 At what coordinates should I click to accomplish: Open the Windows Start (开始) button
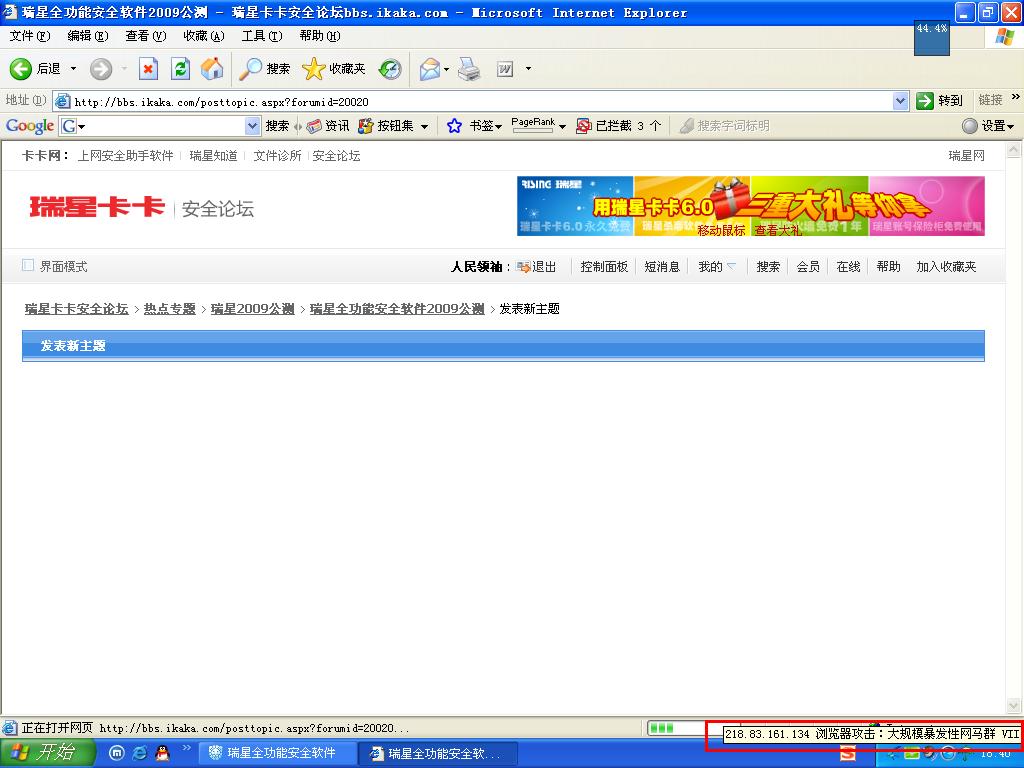[x=48, y=752]
